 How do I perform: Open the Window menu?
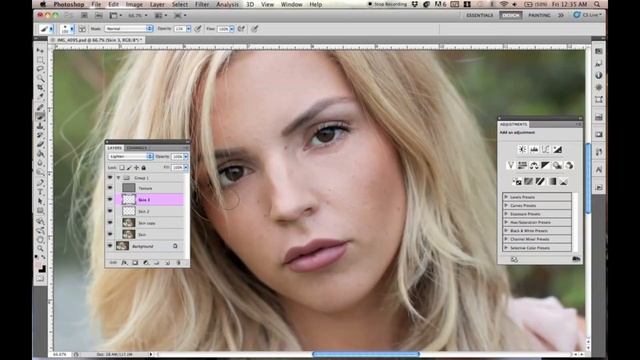(x=291, y=4)
